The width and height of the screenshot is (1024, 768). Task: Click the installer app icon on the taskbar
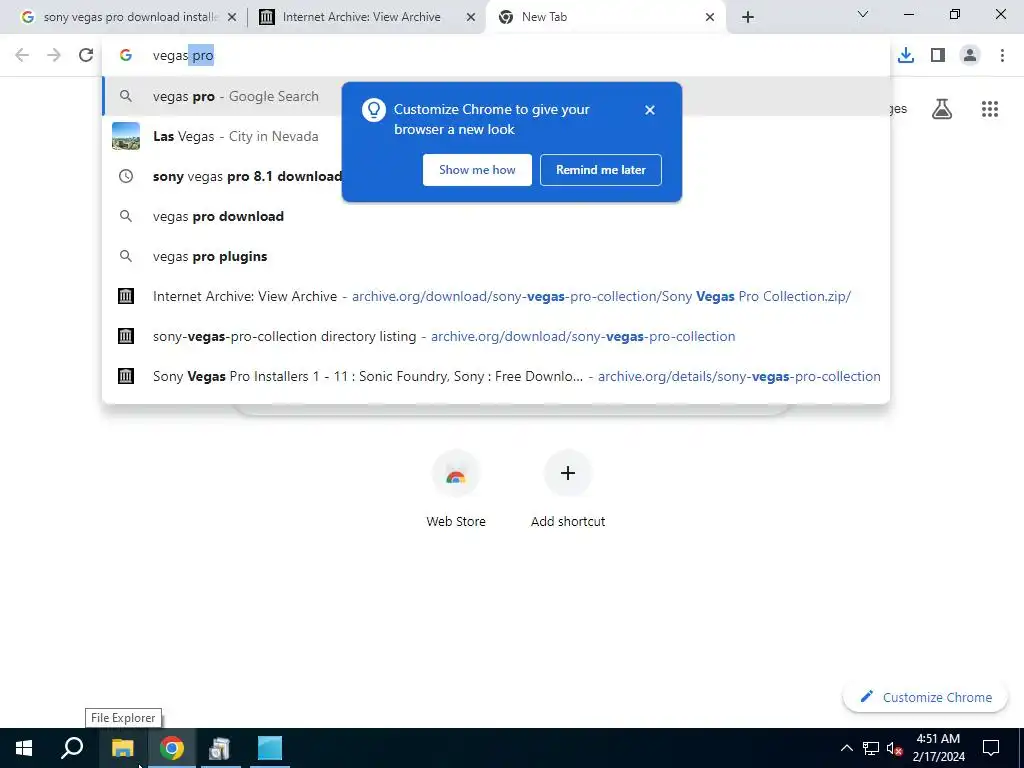pyautogui.click(x=220, y=748)
